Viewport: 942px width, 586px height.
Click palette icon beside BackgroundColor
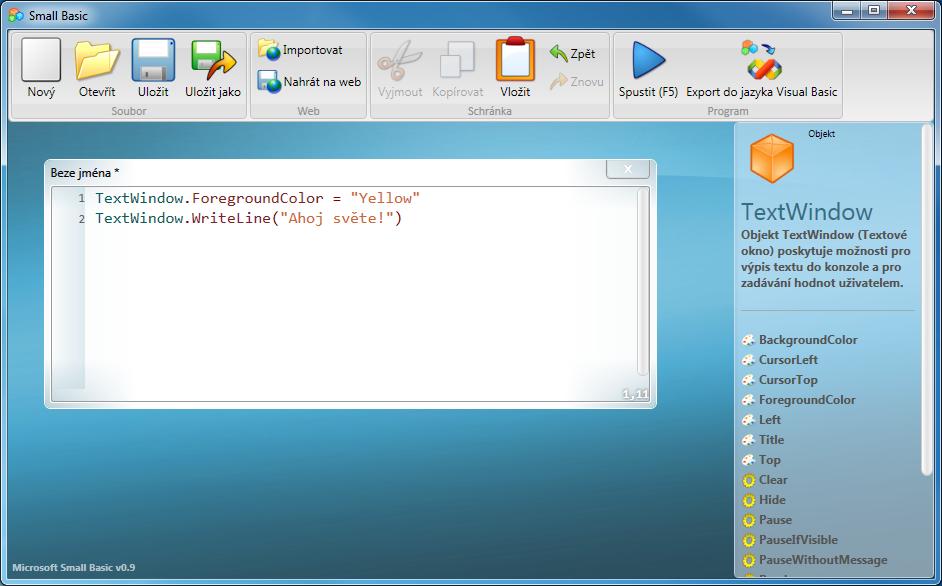pyautogui.click(x=748, y=340)
